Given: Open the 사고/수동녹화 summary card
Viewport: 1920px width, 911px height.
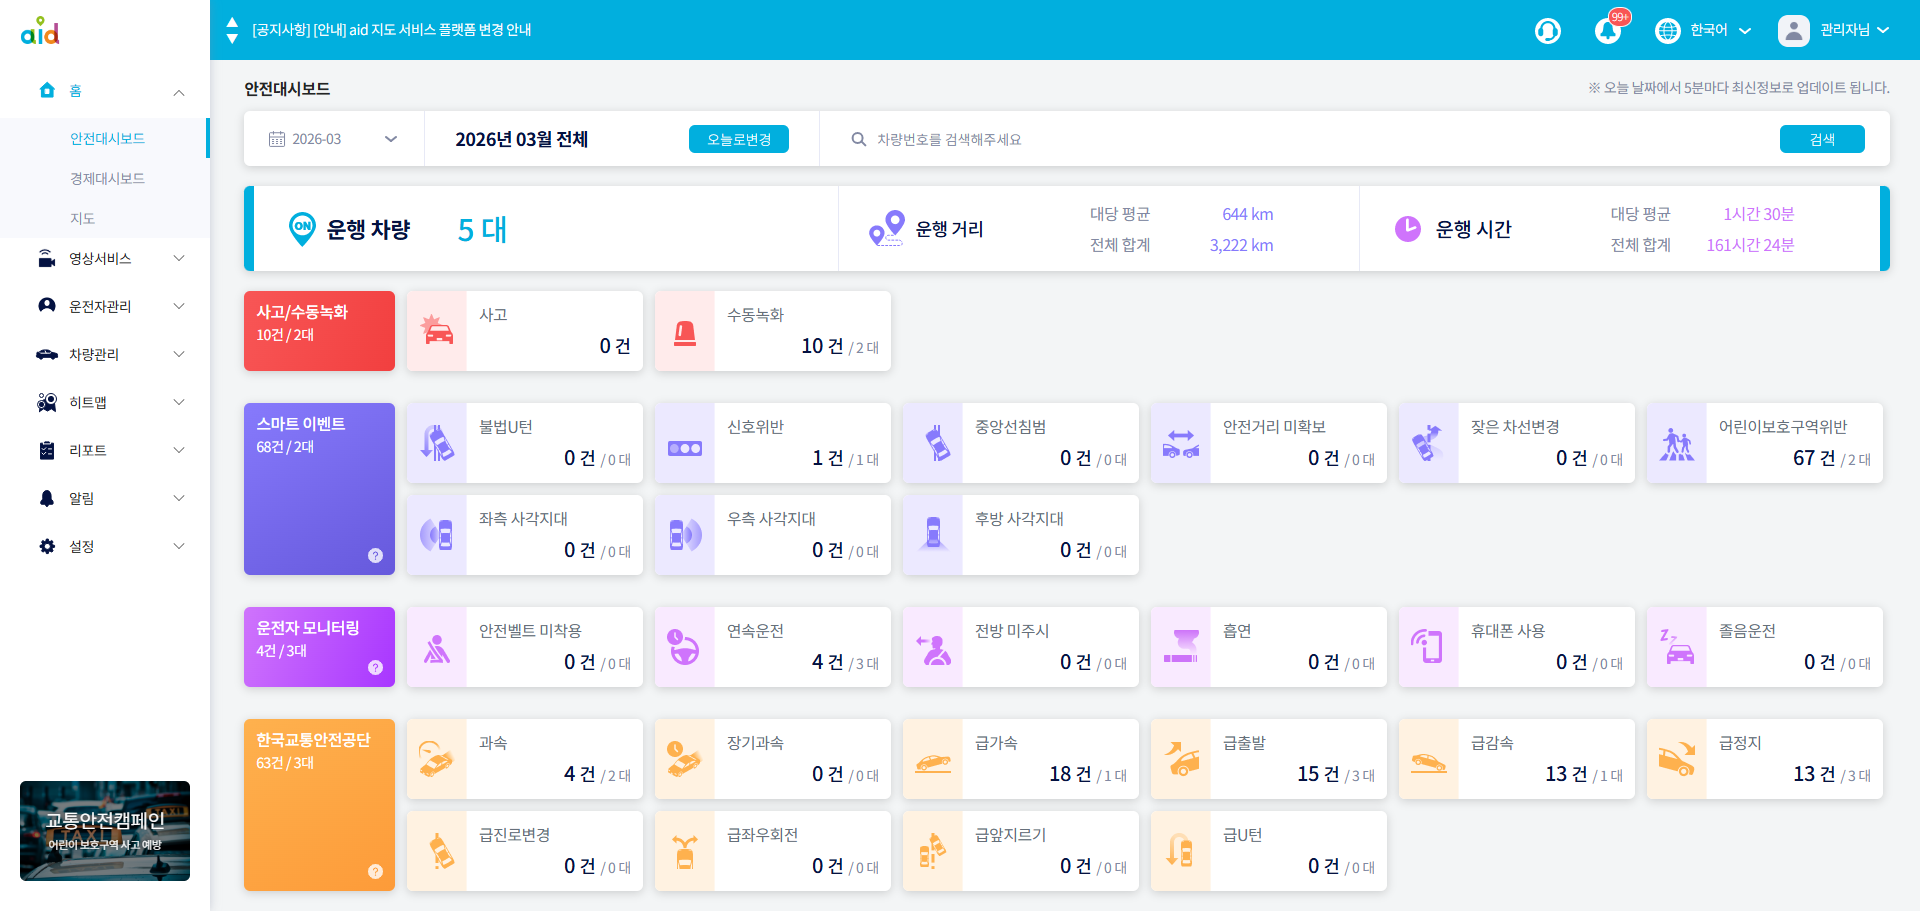Looking at the screenshot, I should tap(319, 331).
